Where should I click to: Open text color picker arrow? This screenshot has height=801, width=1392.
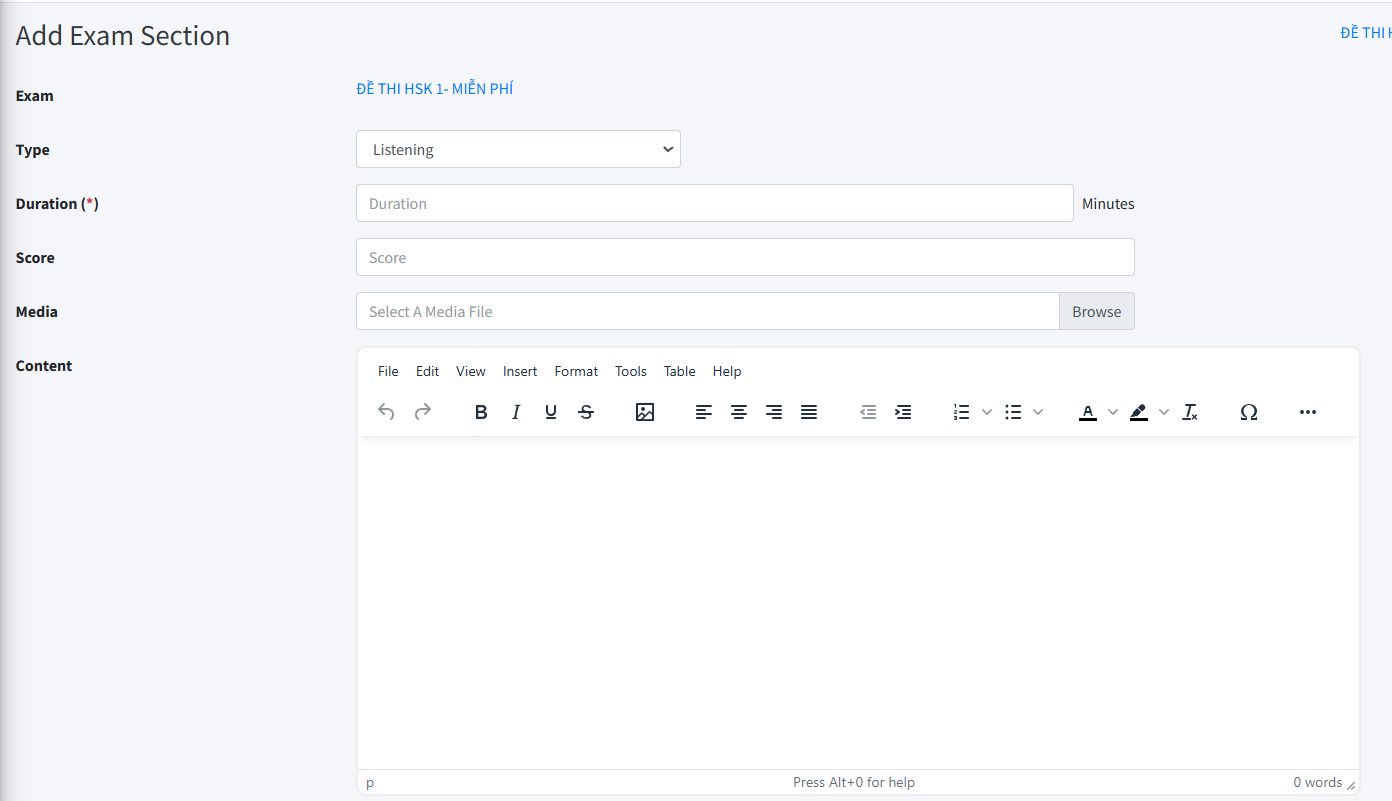[x=1113, y=412]
